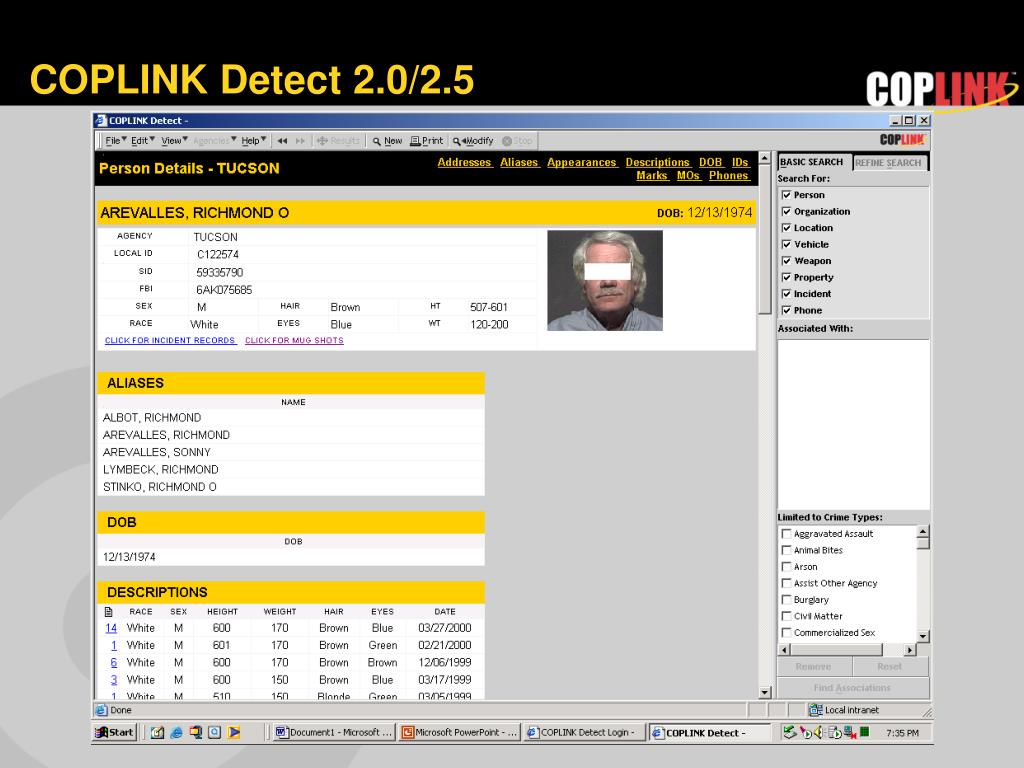
Task: Click the Local intranet zone icon
Action: (x=815, y=710)
